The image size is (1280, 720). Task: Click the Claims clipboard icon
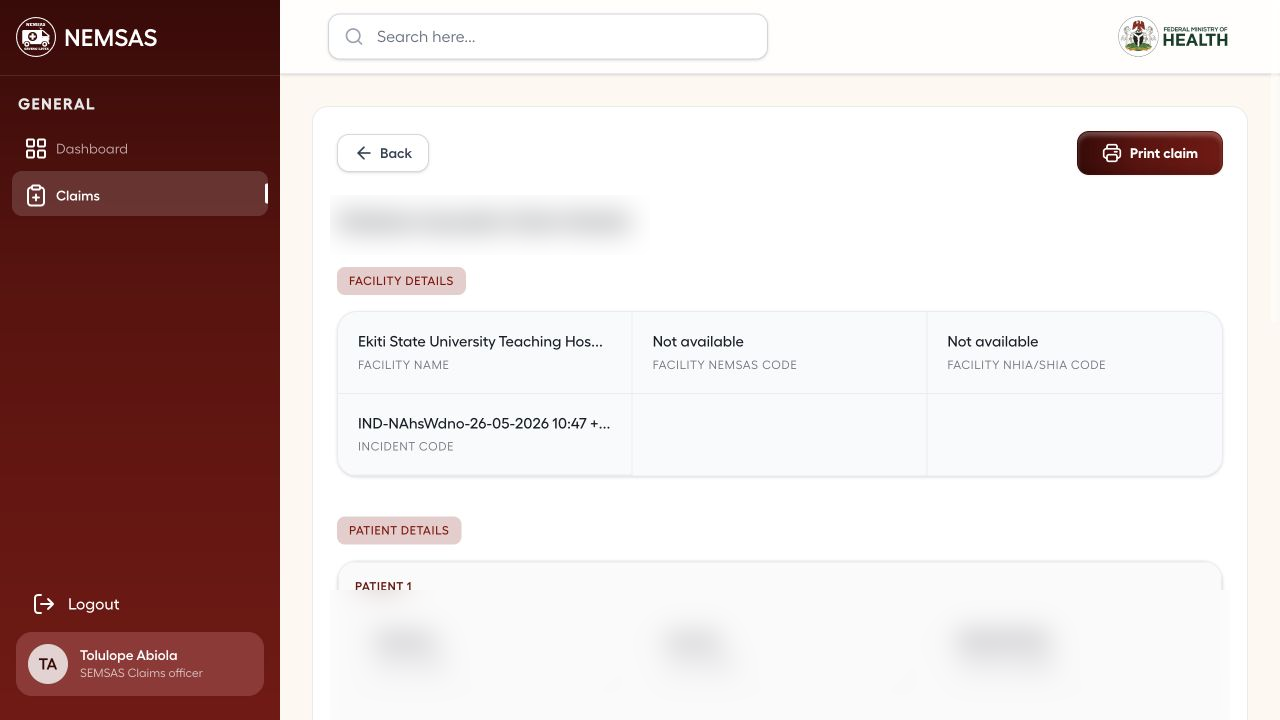(36, 196)
